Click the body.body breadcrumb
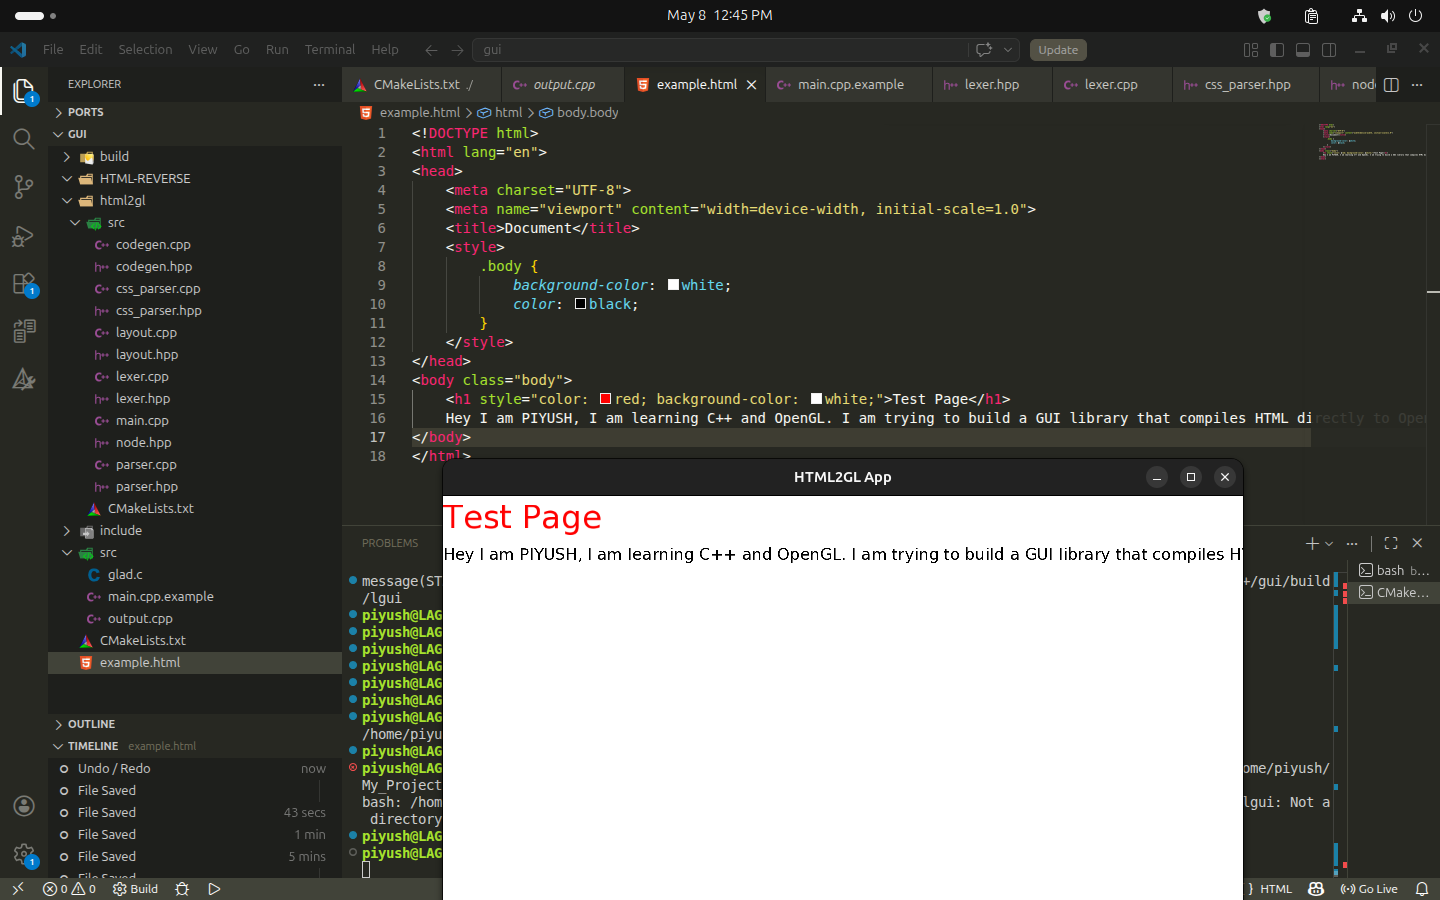Viewport: 1440px width, 900px height. [579, 112]
